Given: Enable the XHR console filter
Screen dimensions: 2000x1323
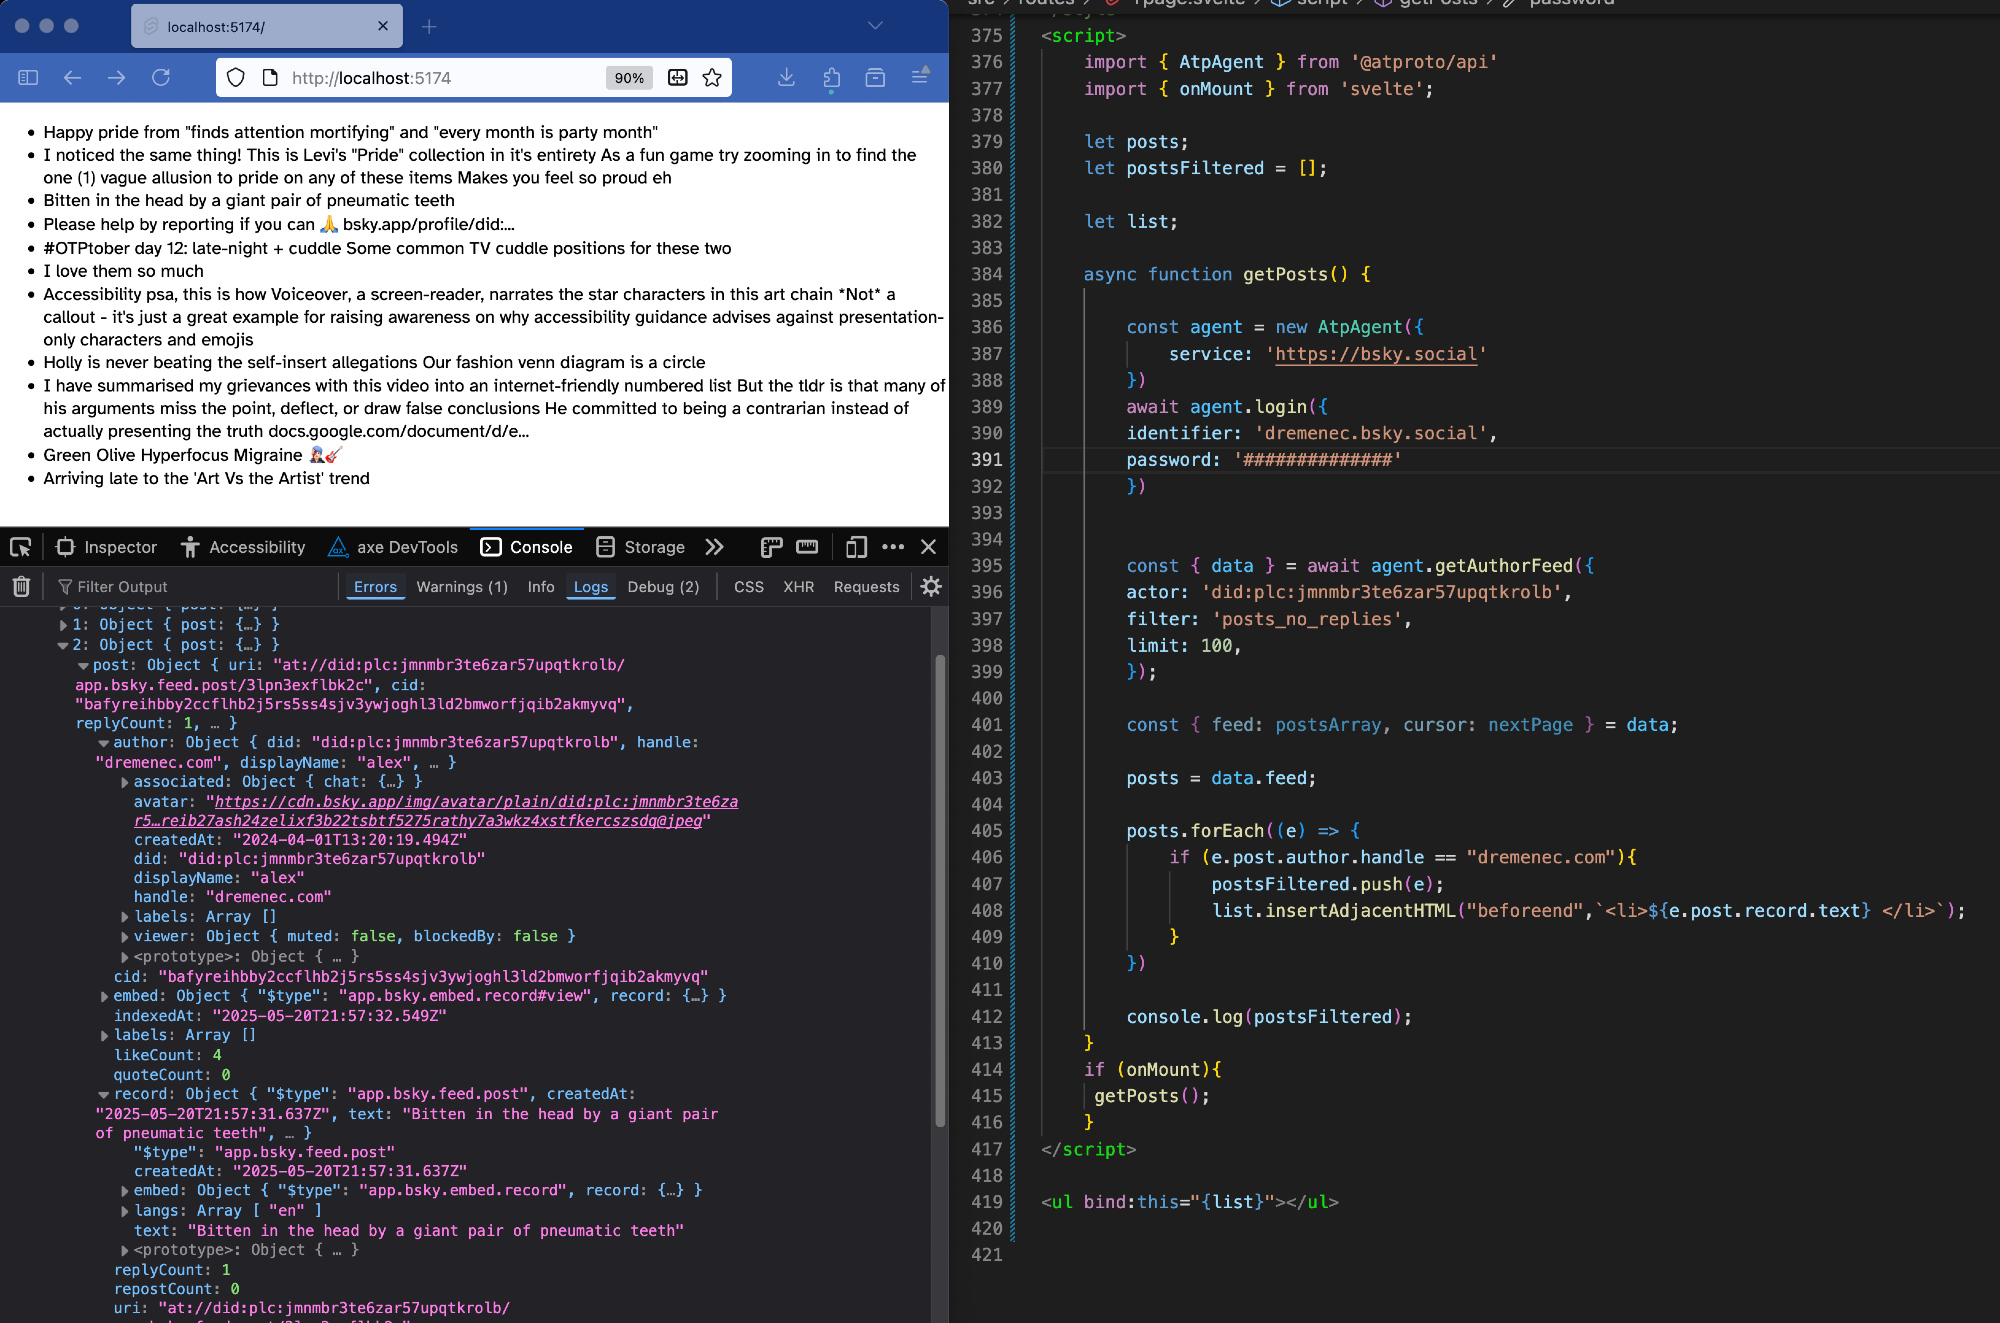Looking at the screenshot, I should point(798,587).
